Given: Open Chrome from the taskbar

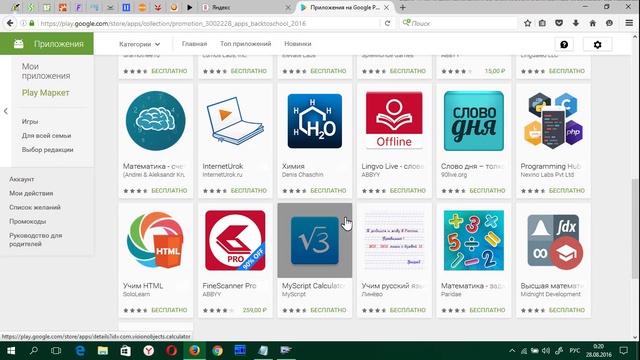Looking at the screenshot, I should pyautogui.click(x=217, y=351).
